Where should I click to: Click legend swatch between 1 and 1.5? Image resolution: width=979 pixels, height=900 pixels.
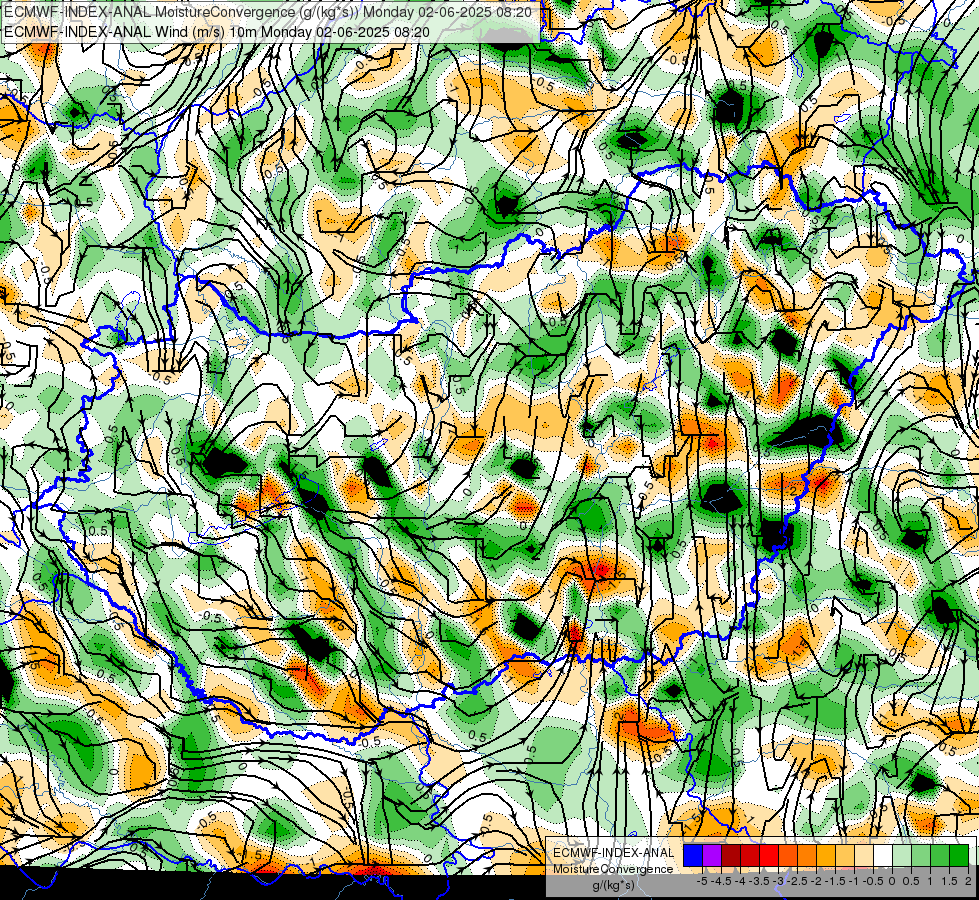940,856
